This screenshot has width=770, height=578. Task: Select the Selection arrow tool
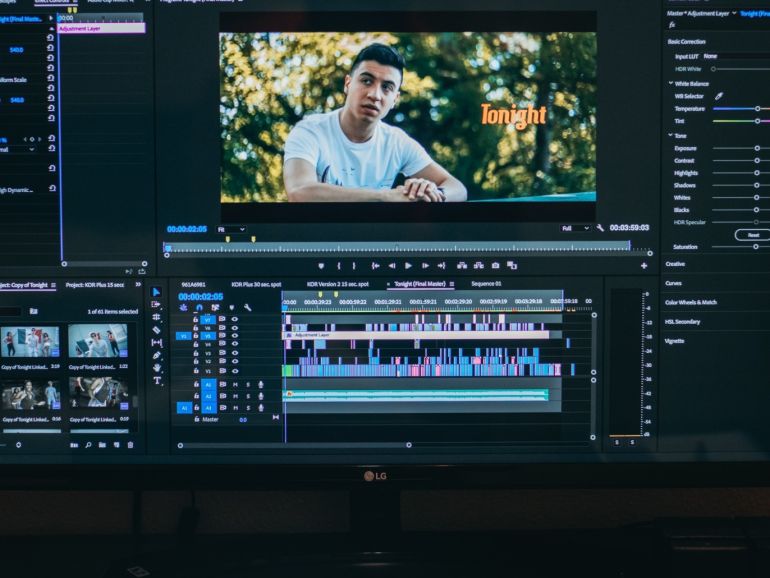click(156, 292)
